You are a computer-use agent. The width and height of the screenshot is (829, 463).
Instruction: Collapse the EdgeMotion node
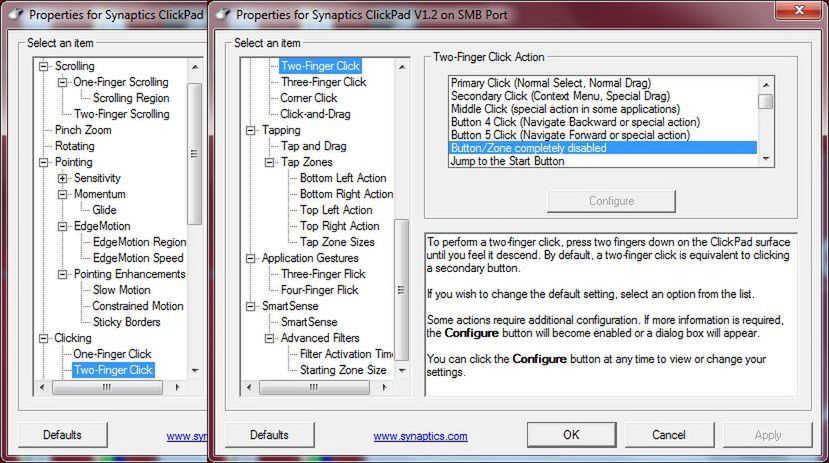coord(62,226)
